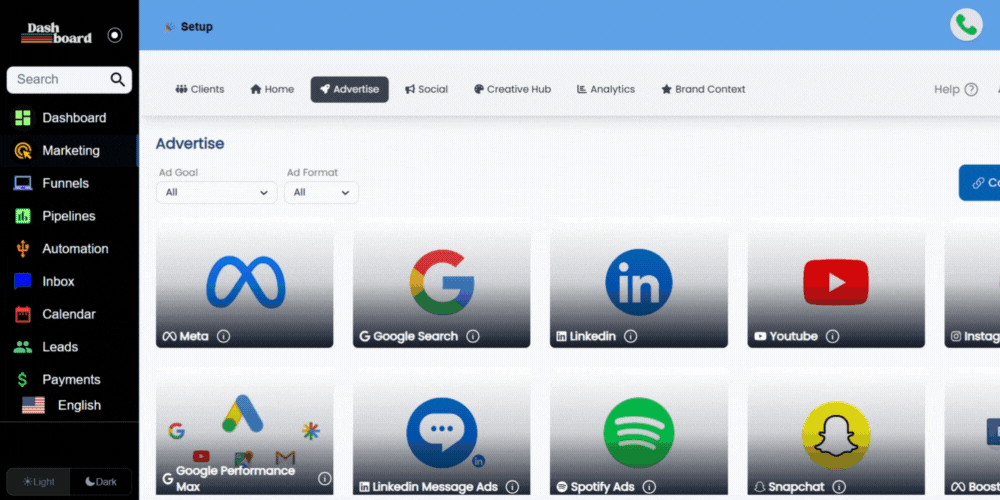Click the search magnifier icon in sidebar
Screen dimensions: 1000x500
pyautogui.click(x=118, y=79)
